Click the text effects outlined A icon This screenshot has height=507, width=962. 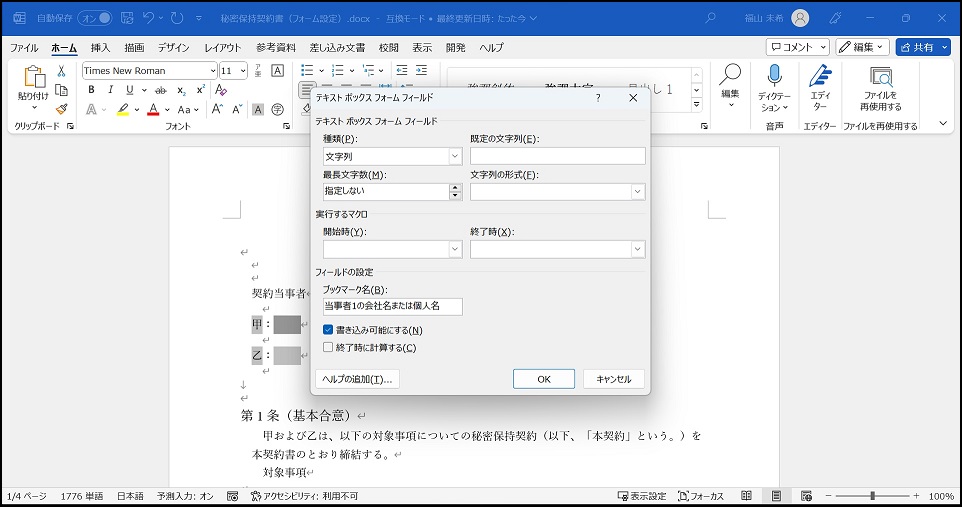tap(91, 109)
